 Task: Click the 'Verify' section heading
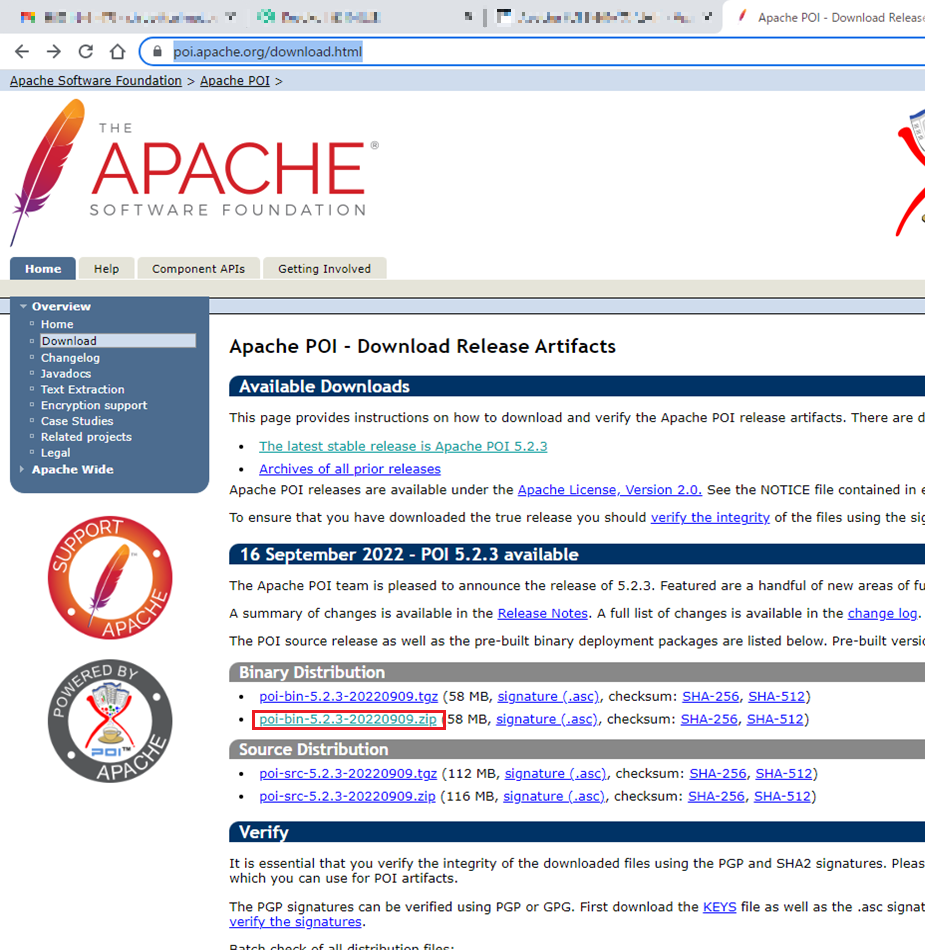(x=264, y=832)
